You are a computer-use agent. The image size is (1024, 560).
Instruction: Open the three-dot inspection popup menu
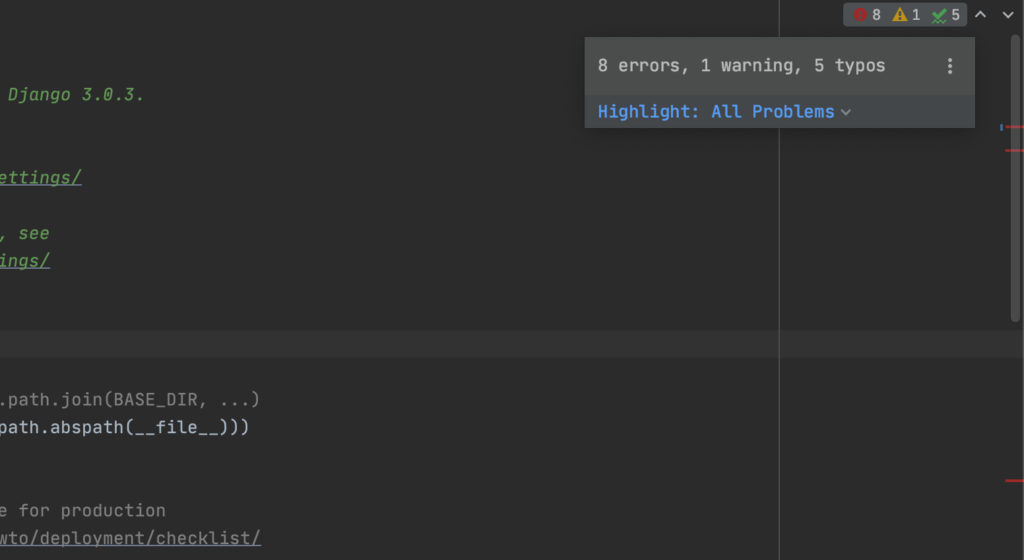tap(950, 66)
